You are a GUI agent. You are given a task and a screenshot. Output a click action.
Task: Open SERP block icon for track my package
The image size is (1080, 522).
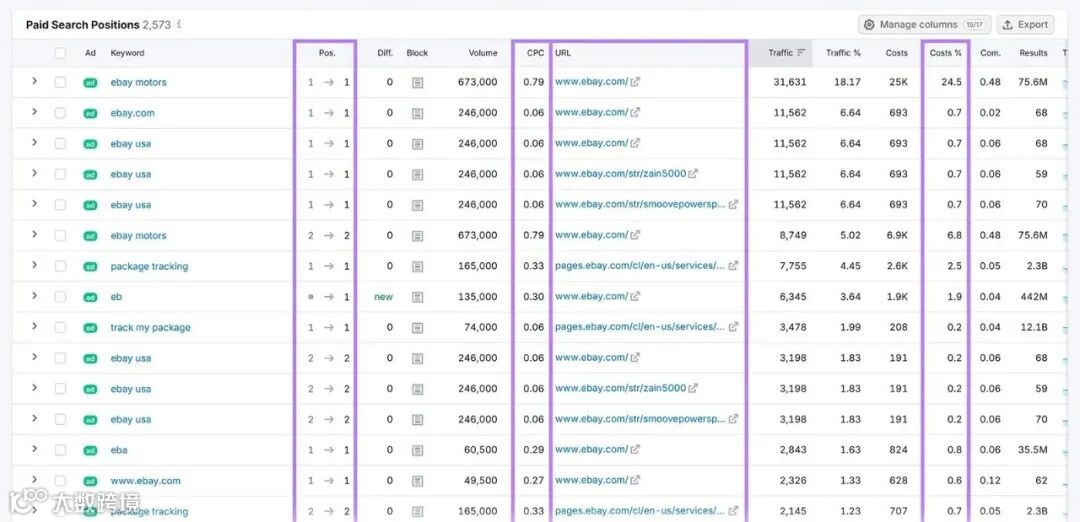417,328
